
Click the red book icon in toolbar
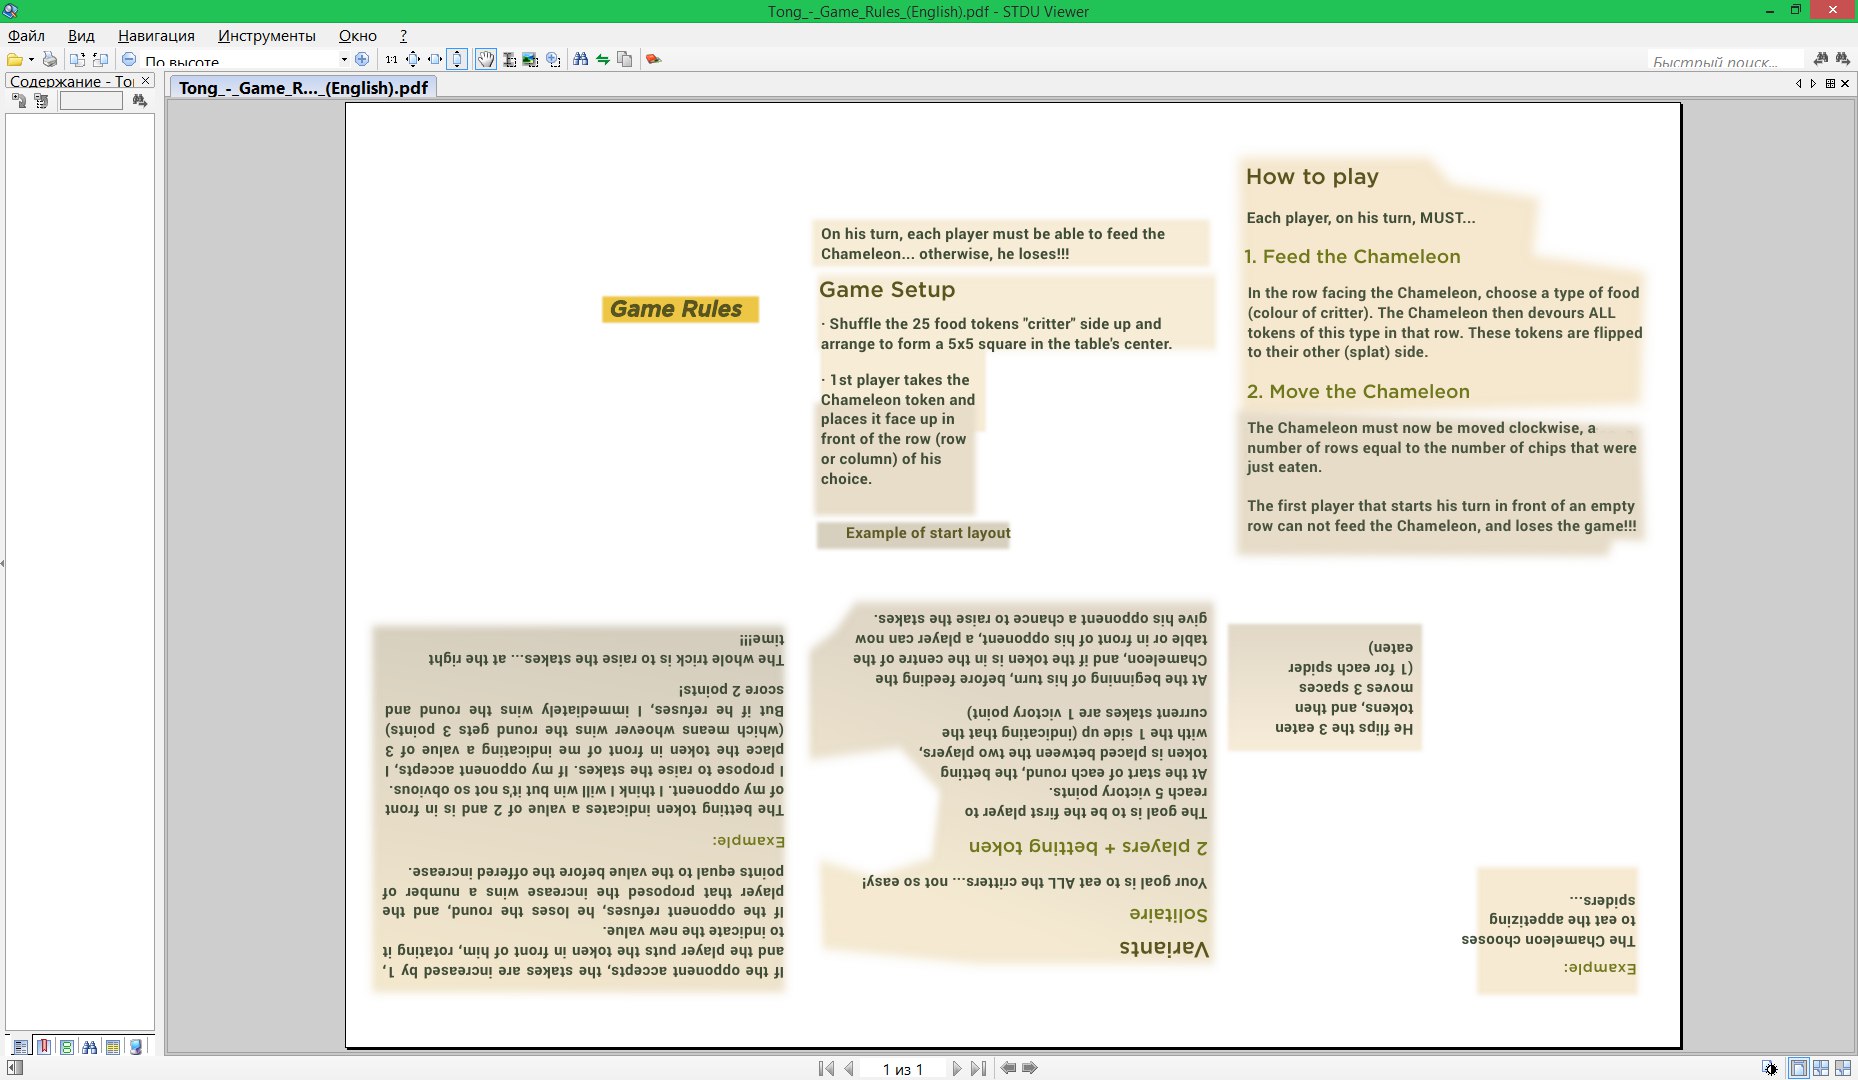[653, 60]
